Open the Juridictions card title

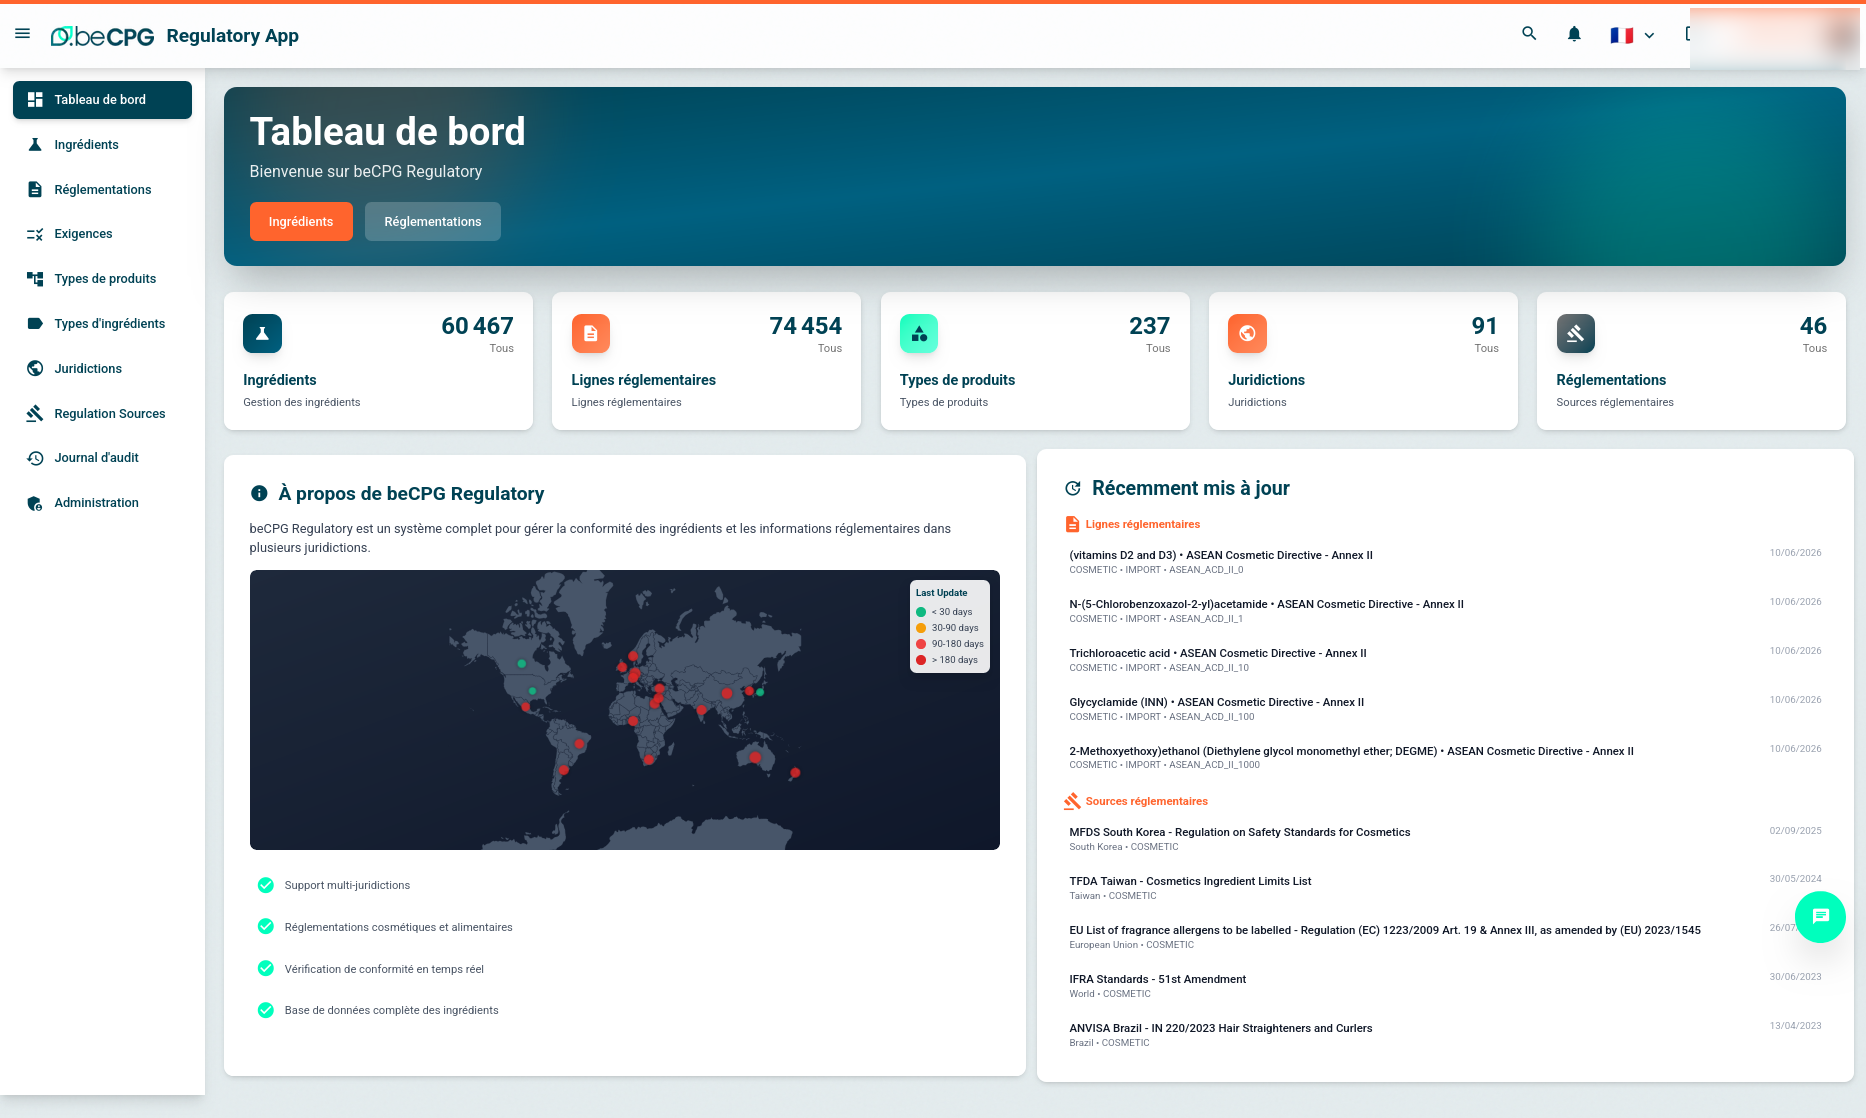coord(1266,380)
